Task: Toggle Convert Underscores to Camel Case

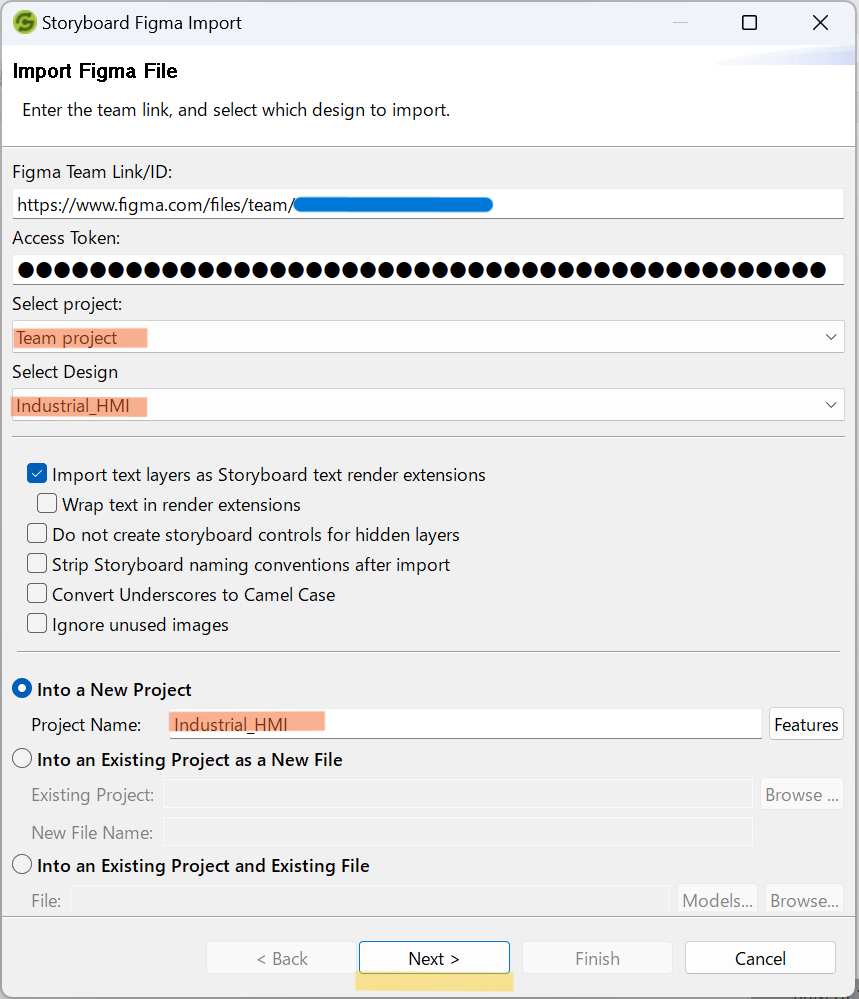Action: 37,594
